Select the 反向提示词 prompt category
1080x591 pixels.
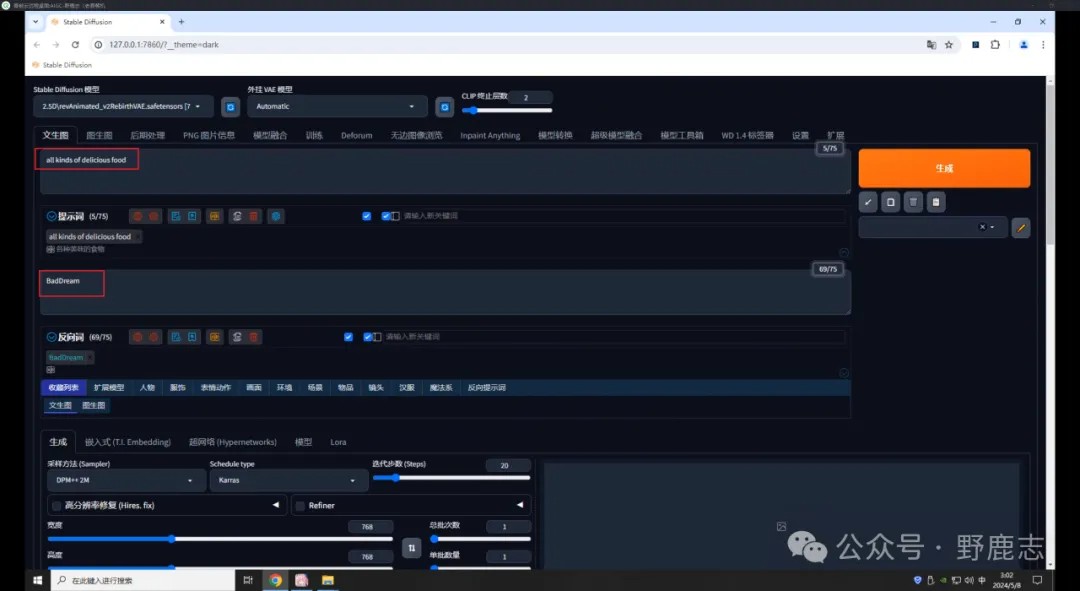[486, 388]
